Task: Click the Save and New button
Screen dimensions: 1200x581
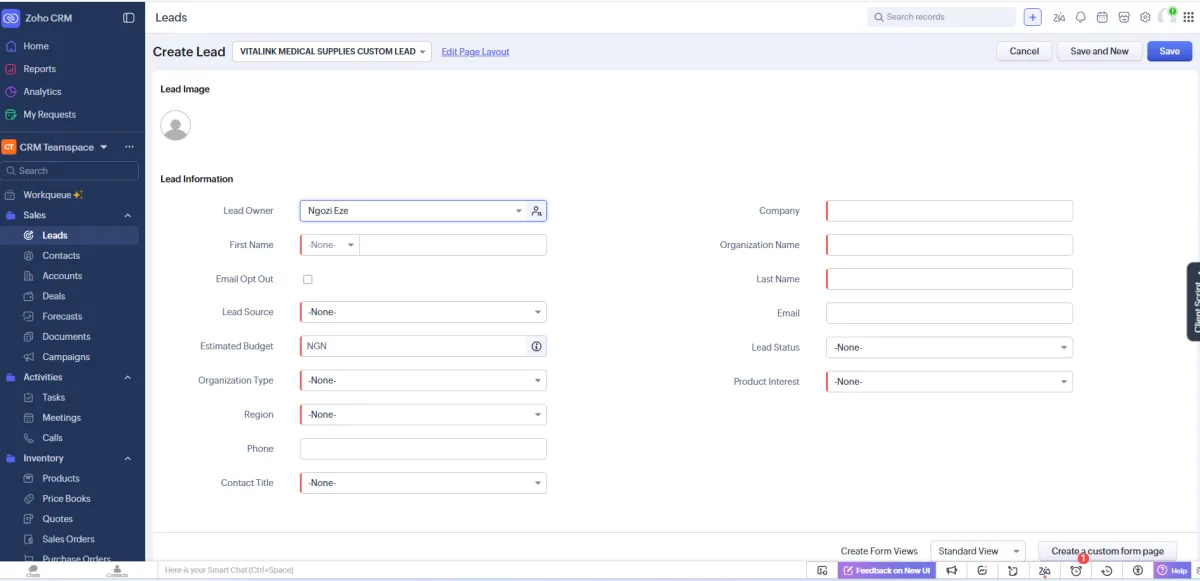Action: point(1099,51)
